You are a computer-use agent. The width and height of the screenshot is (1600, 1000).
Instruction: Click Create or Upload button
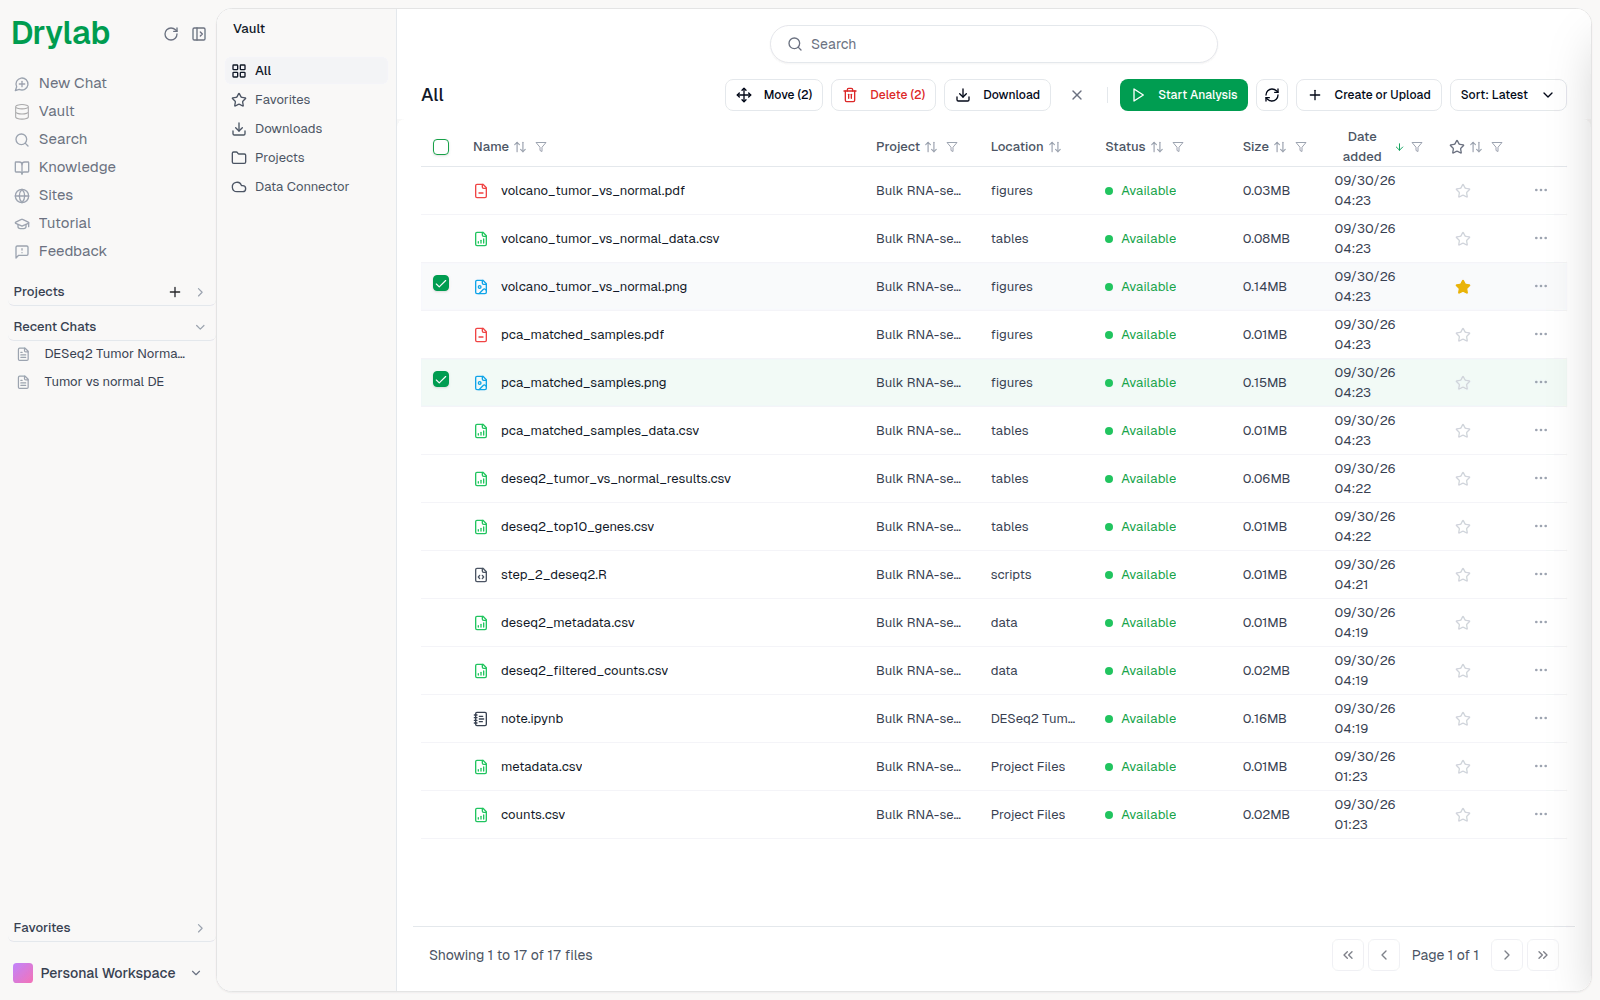(x=1369, y=95)
